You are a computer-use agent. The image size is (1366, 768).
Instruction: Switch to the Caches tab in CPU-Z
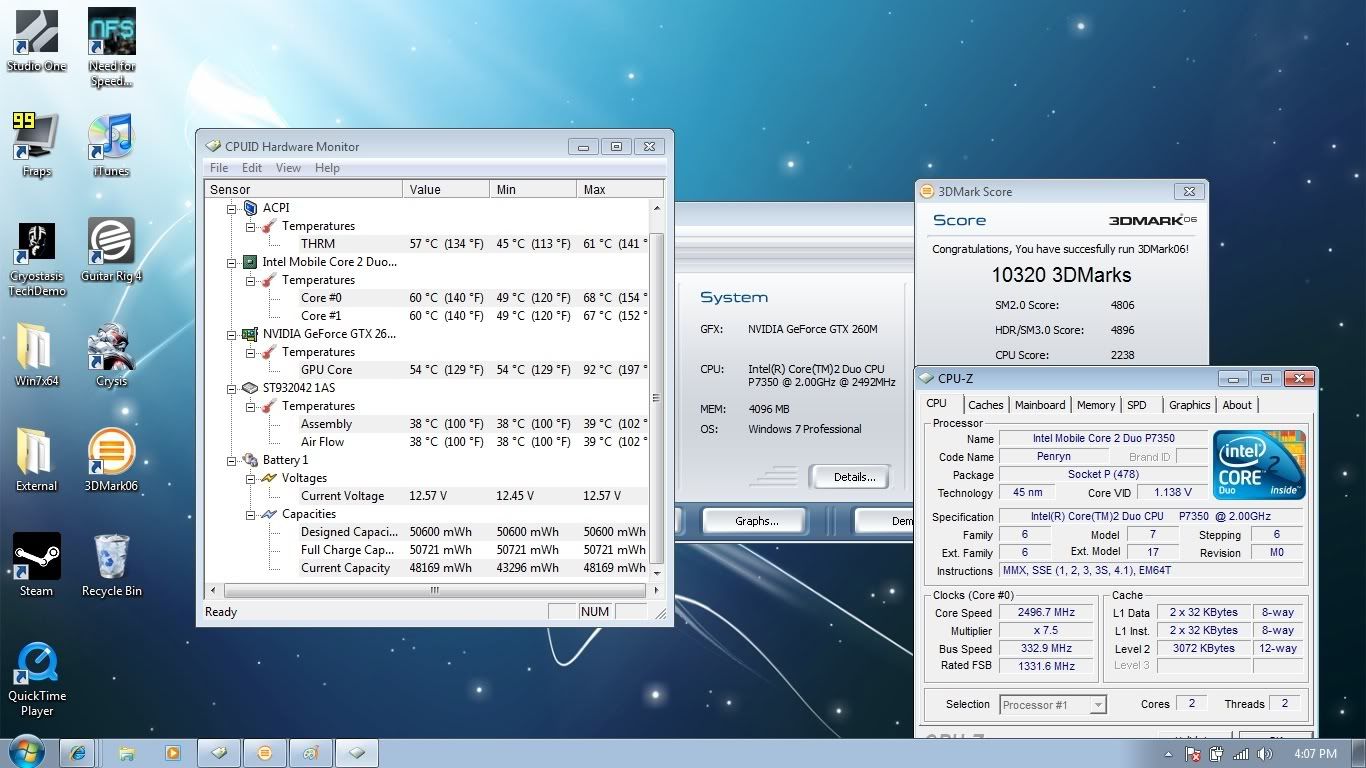point(985,405)
